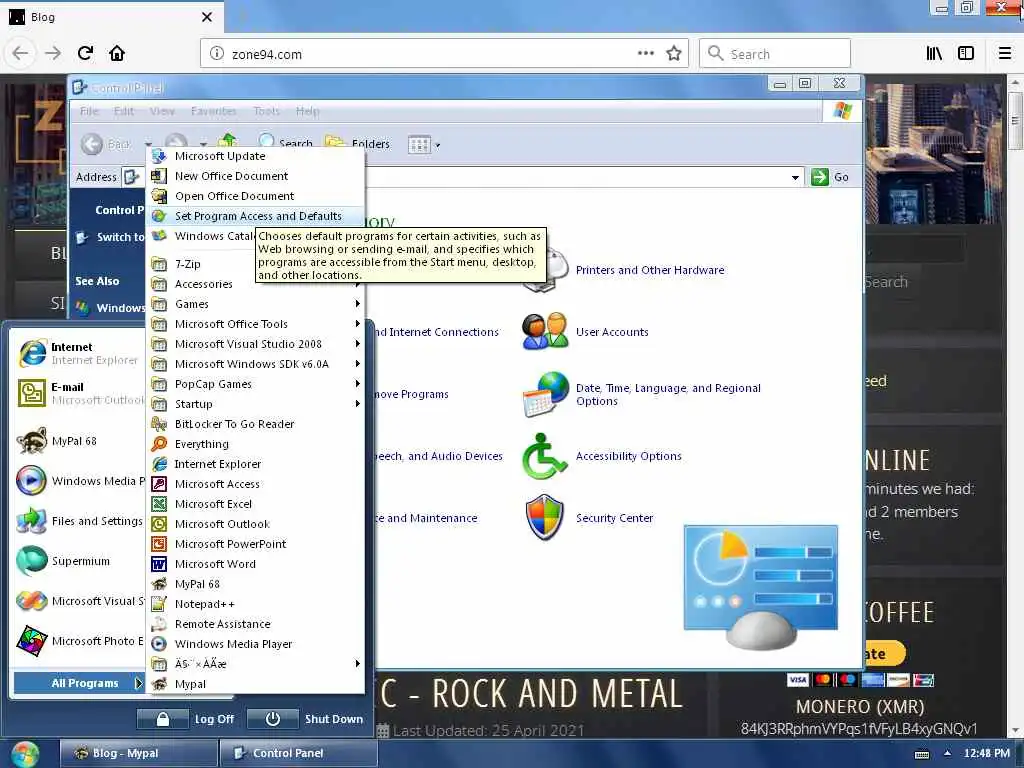Go to the browser home page

(x=117, y=53)
